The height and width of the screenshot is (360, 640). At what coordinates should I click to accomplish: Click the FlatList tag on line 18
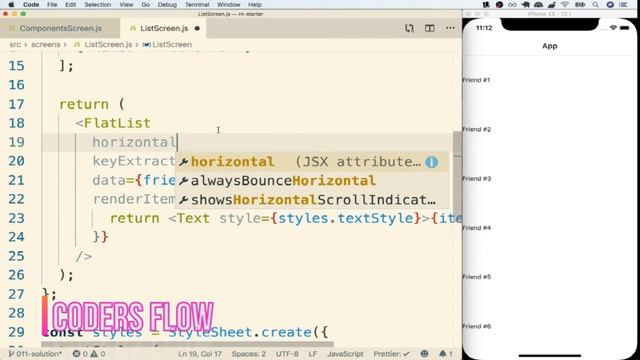pos(117,123)
